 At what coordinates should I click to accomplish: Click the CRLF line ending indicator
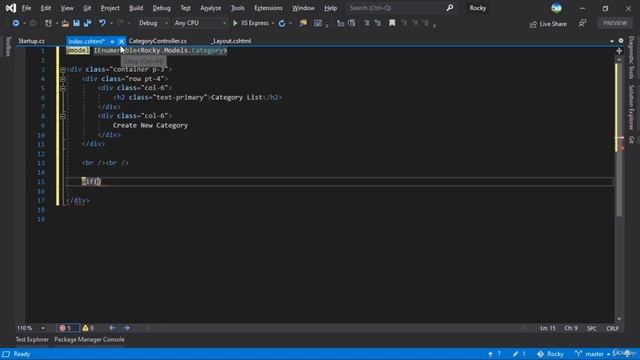(x=613, y=328)
